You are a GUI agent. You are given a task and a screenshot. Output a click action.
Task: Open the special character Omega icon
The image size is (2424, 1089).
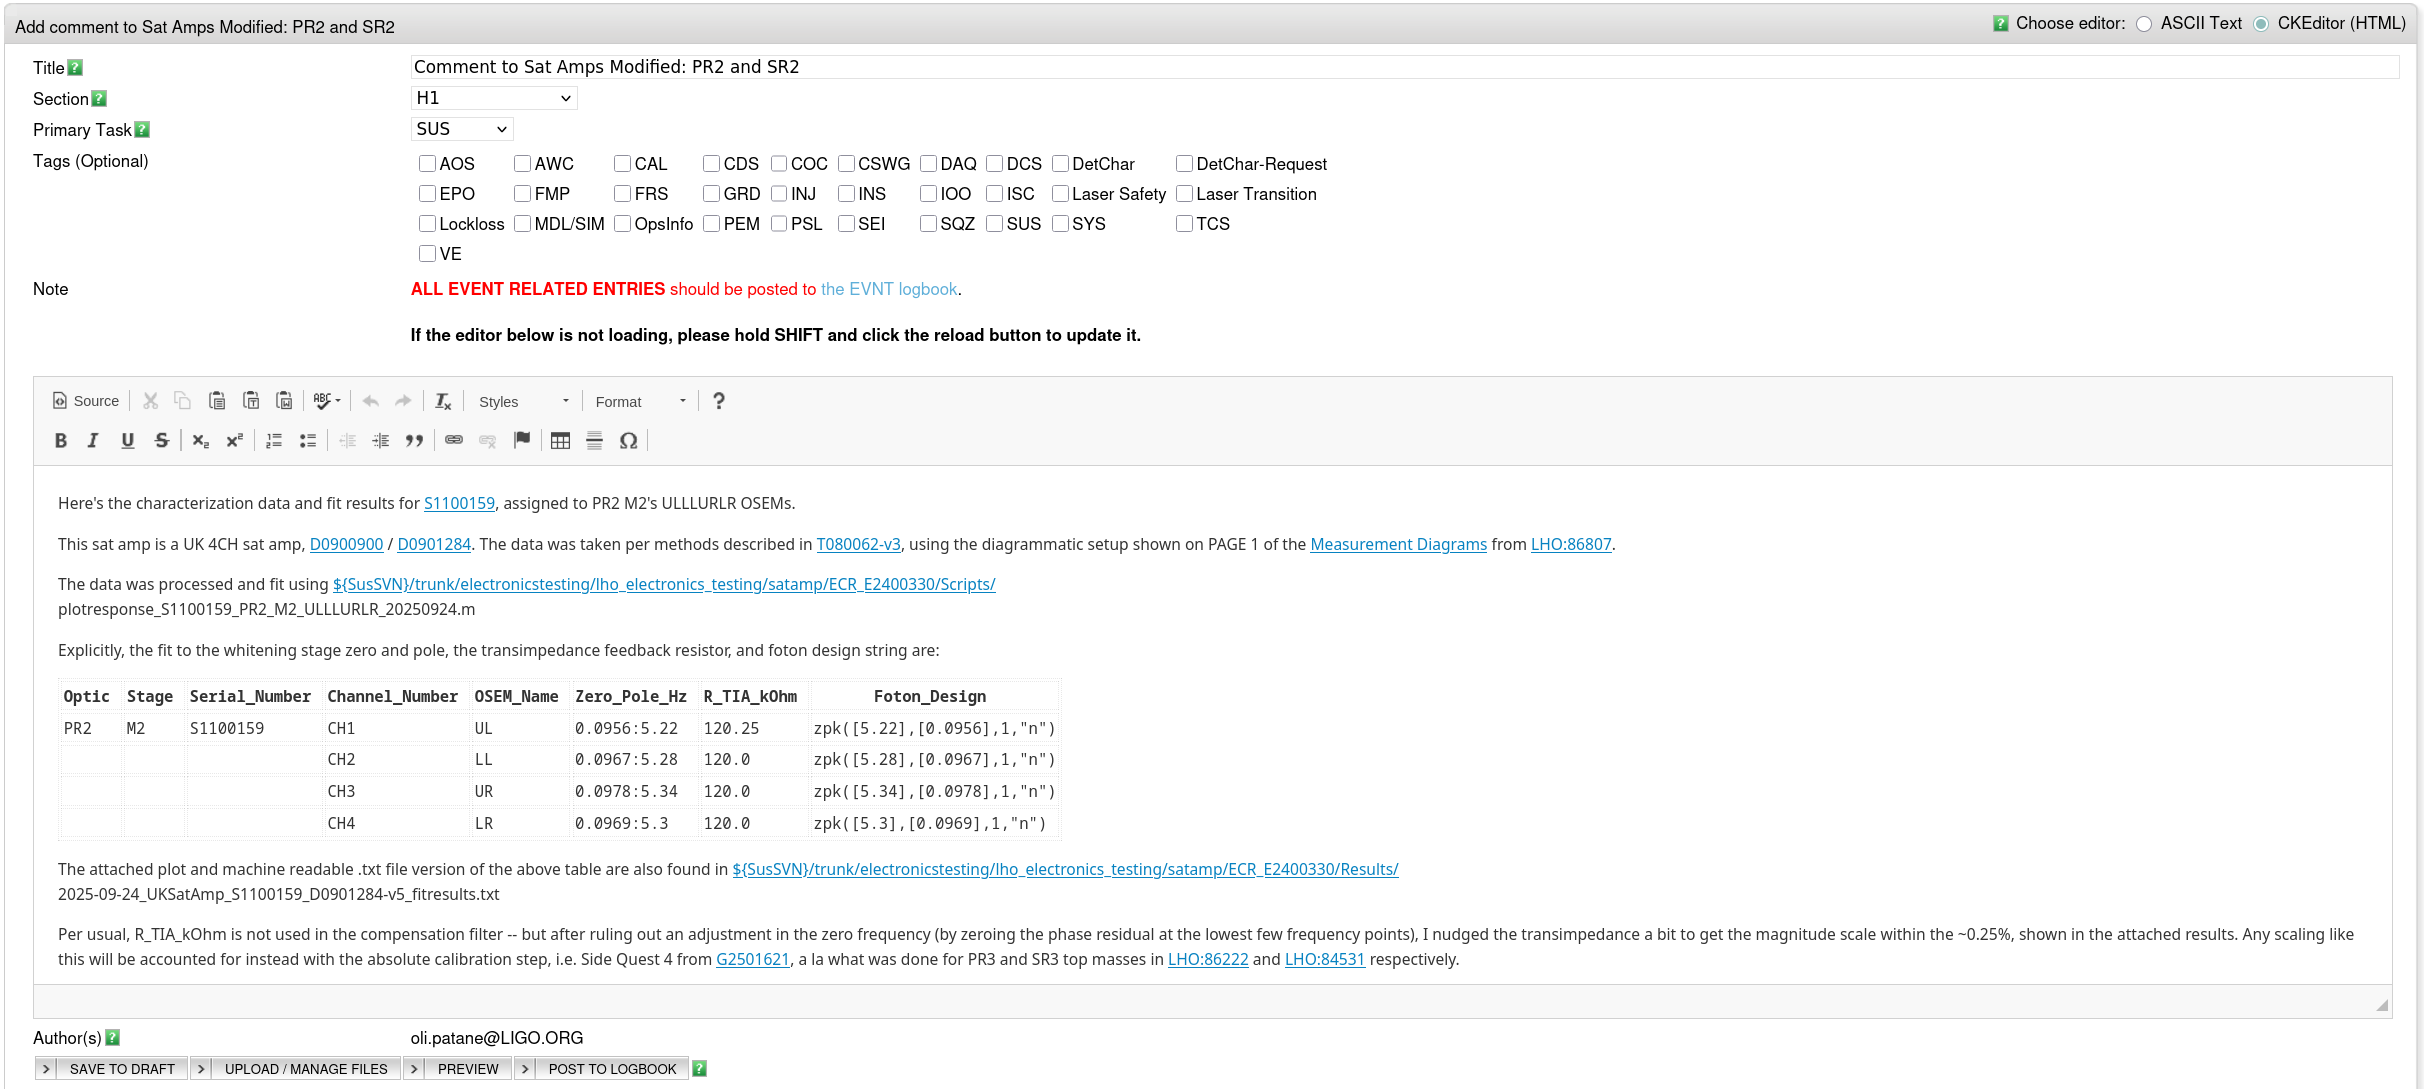point(628,441)
